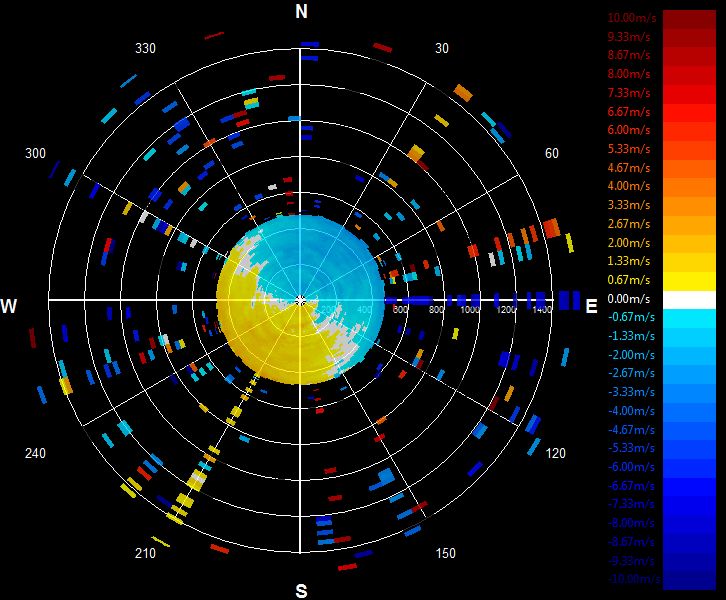Image resolution: width=726 pixels, height=600 pixels.
Task: Click the 120 degree azimuth label
Action: click(556, 453)
